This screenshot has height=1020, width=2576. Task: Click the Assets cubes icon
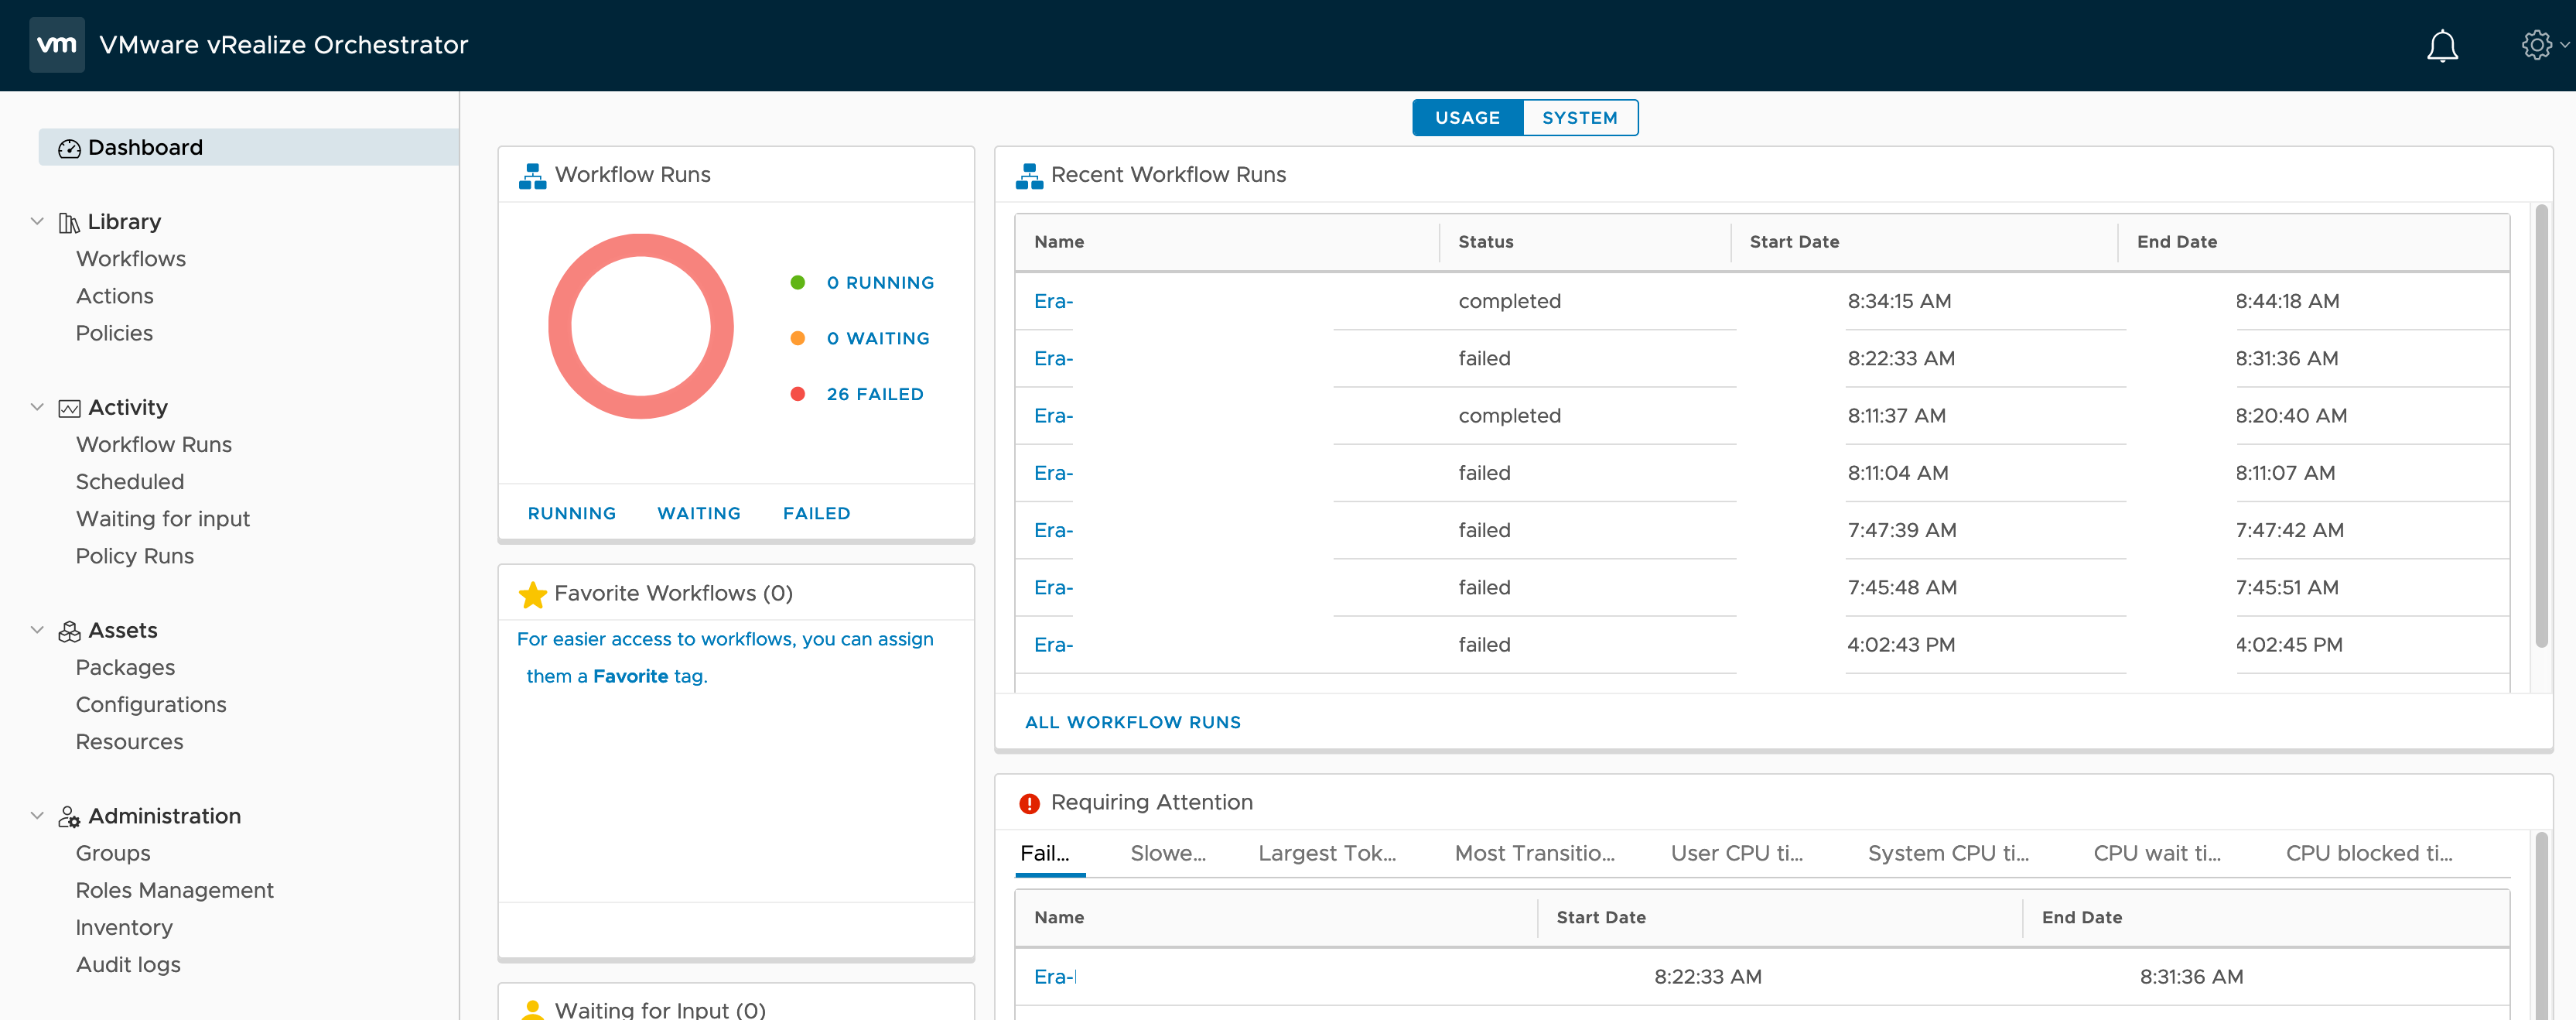69,631
